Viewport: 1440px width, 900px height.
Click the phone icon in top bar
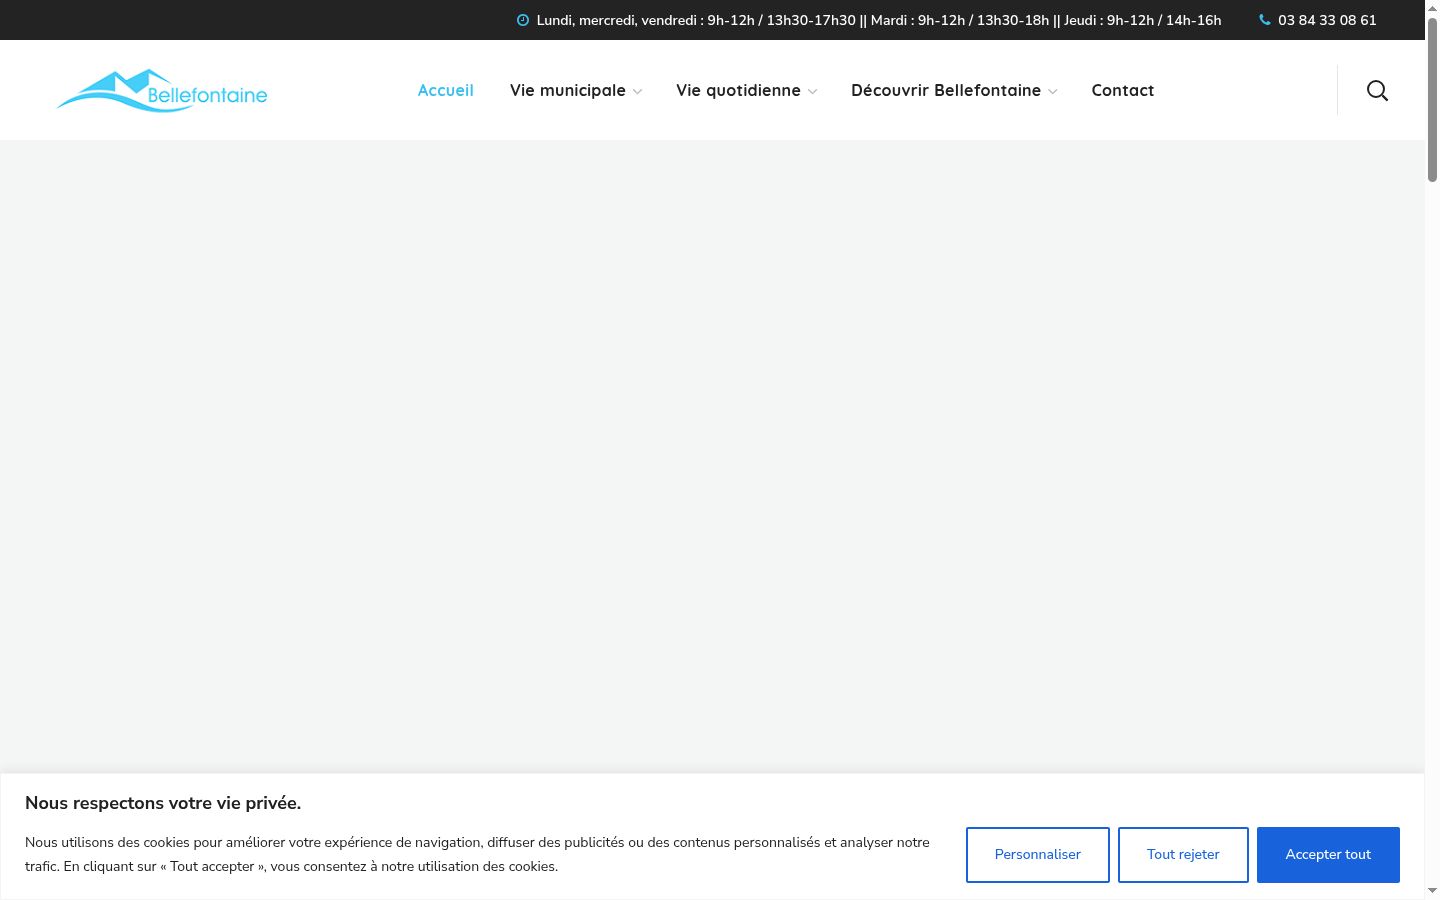(x=1265, y=20)
